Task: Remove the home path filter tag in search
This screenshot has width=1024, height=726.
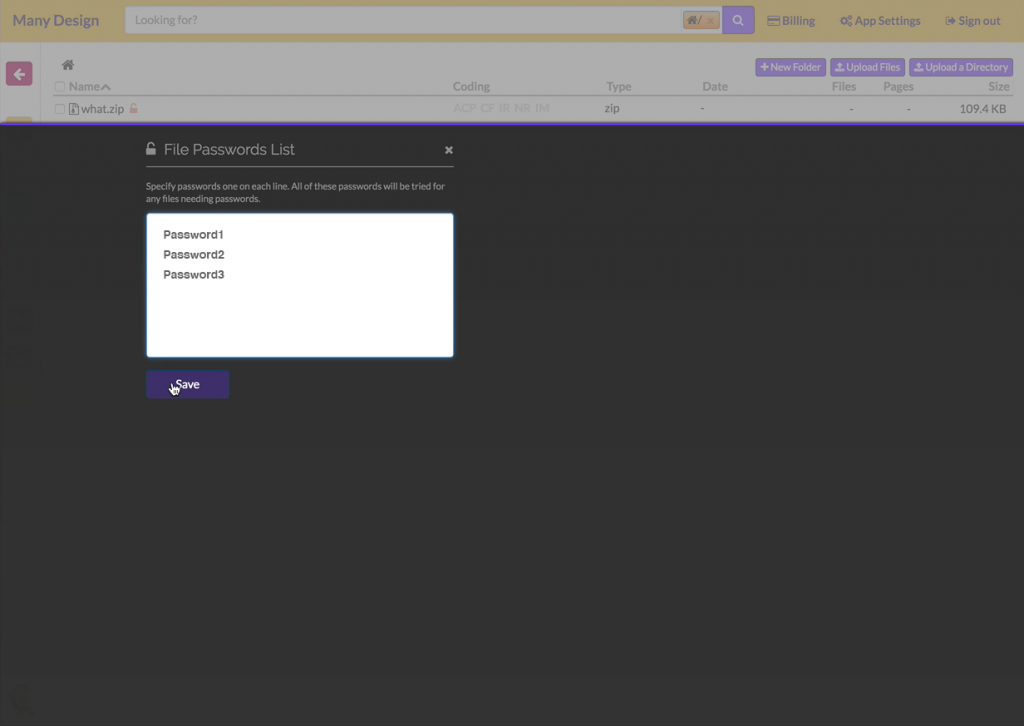Action: click(710, 21)
